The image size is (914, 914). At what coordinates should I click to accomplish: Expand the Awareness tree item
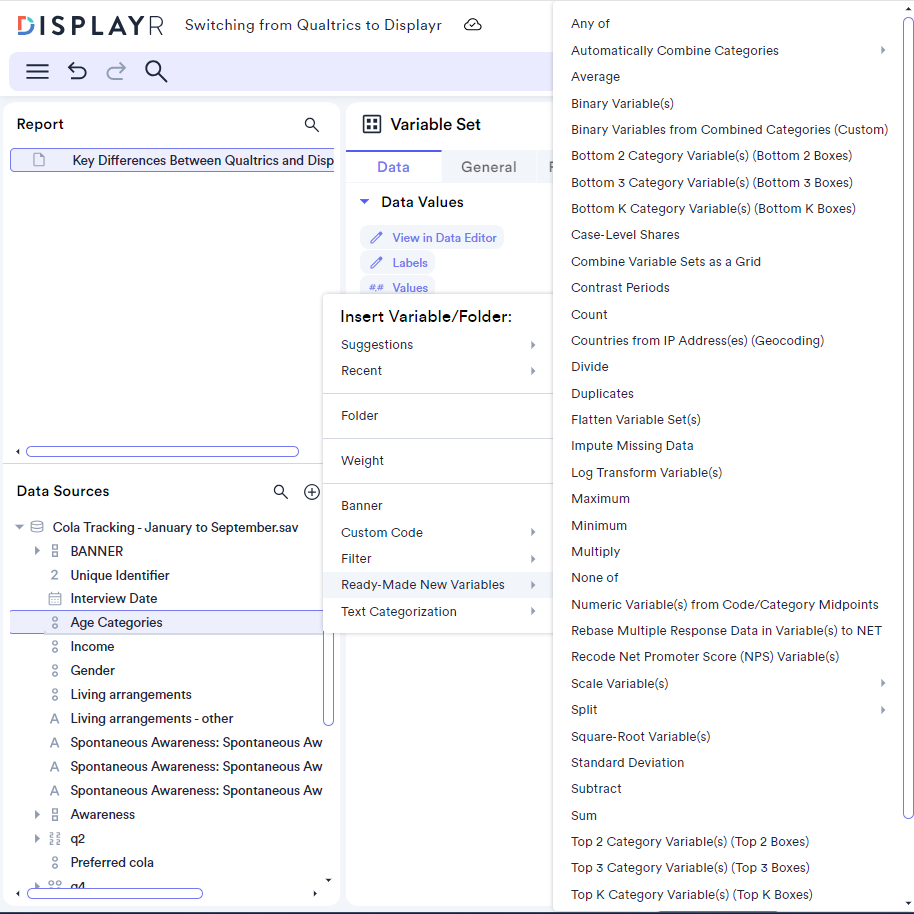pyautogui.click(x=38, y=814)
